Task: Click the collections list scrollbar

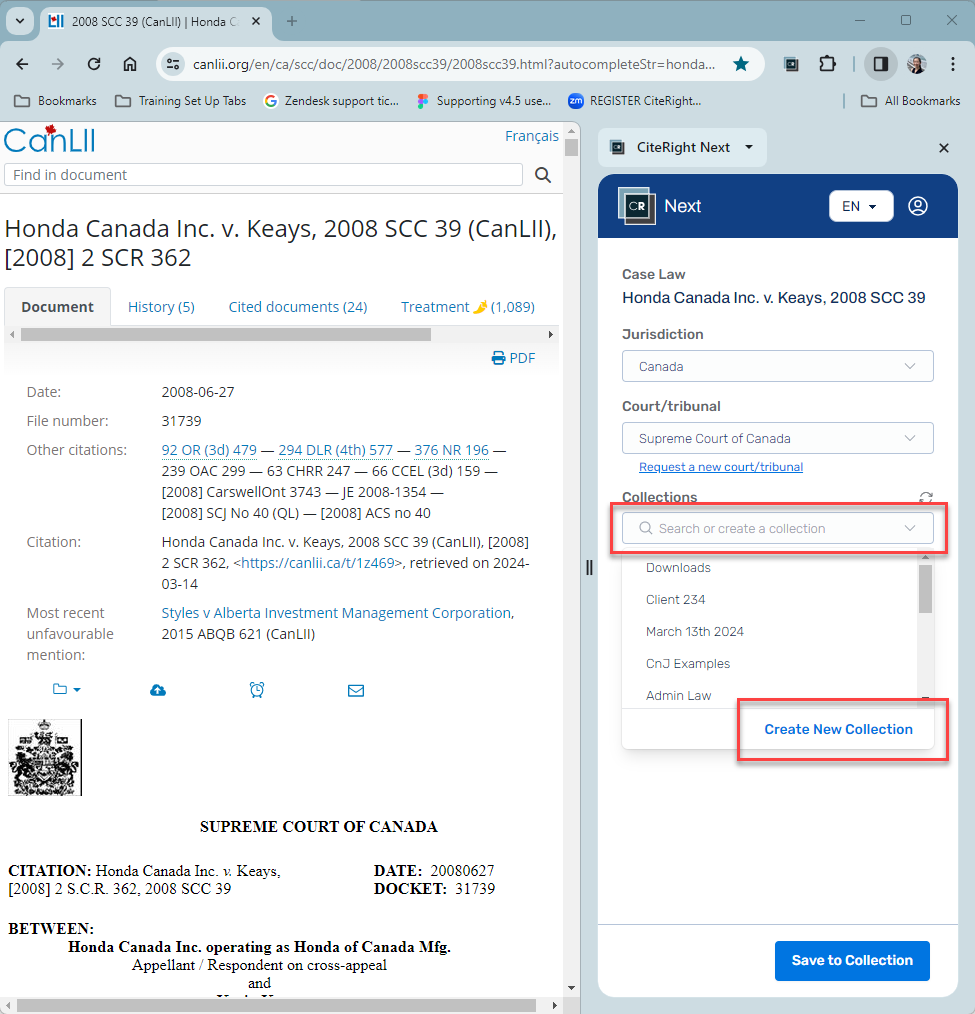Action: 925,588
